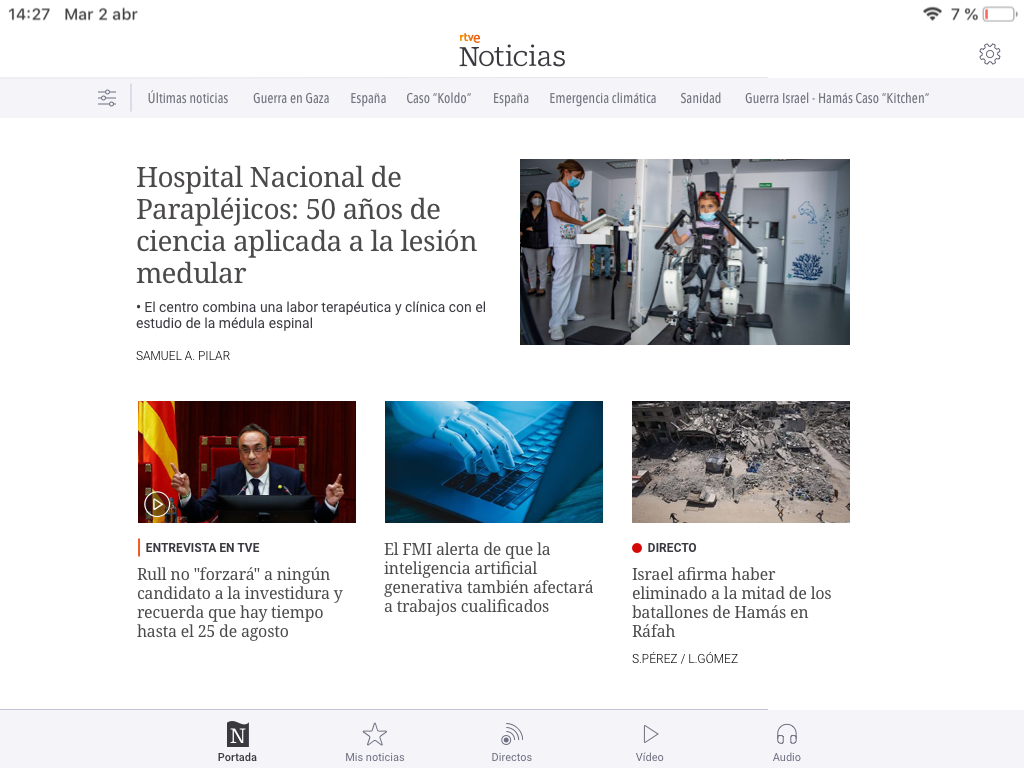Screen dimensions: 1024x768
Task: Tap the rtve Noticias logo
Action: point(512,51)
